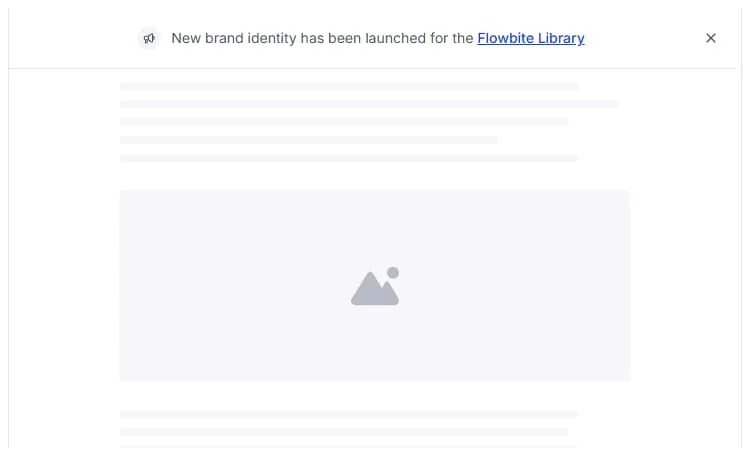Click the third skeleton line above the image
The height and width of the screenshot is (456, 750).
[x=344, y=122]
